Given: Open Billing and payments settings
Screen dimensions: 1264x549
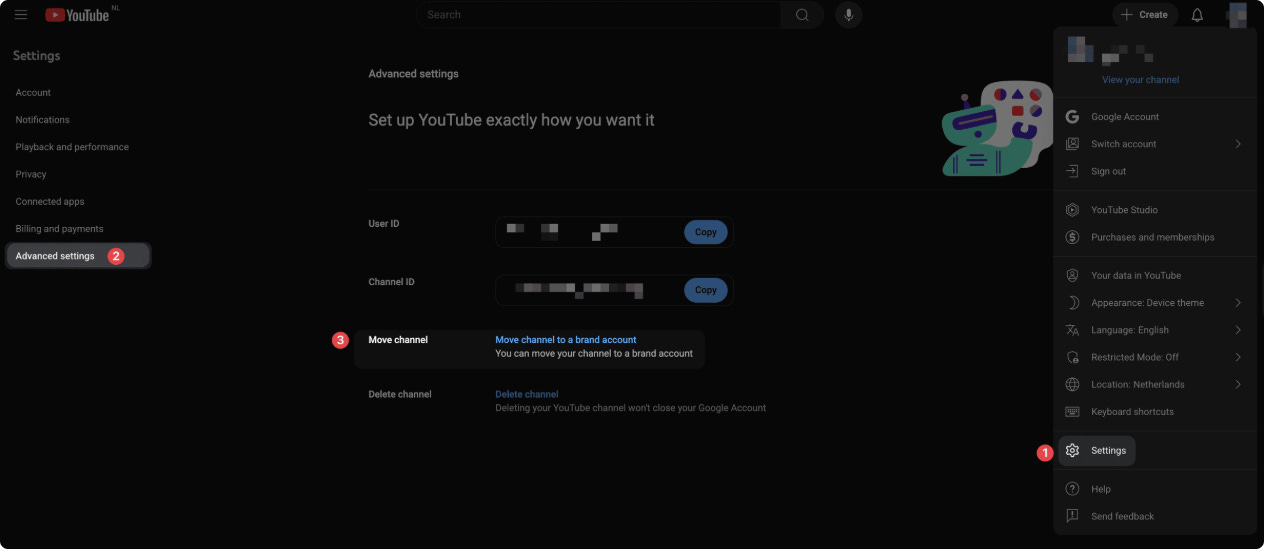Looking at the screenshot, I should point(59,229).
